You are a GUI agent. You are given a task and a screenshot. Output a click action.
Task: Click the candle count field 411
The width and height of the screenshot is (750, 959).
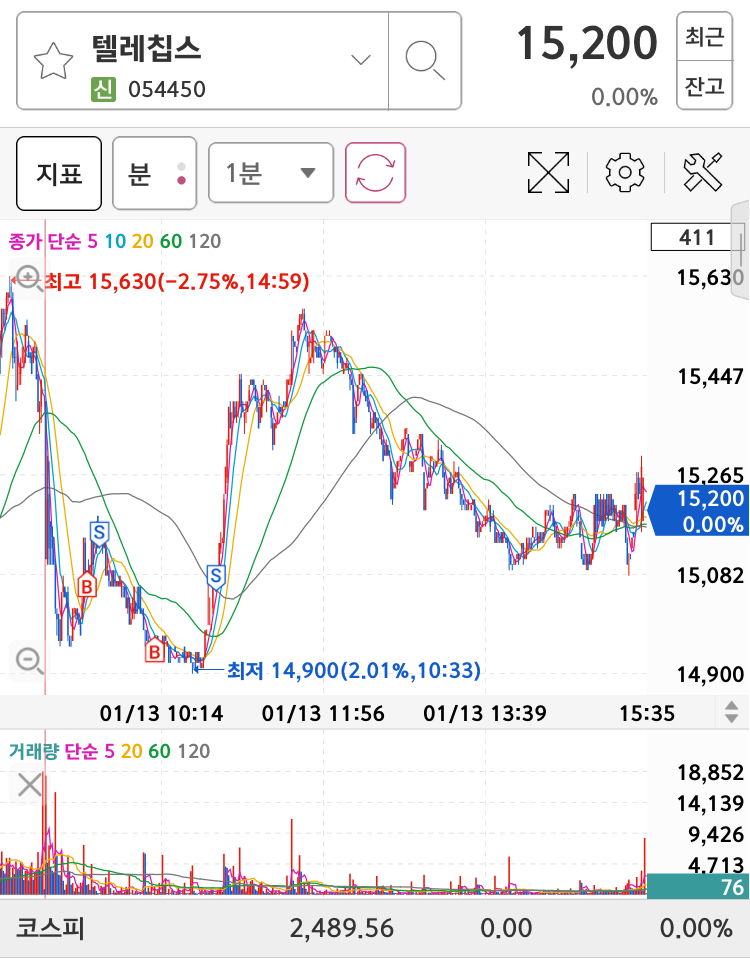[x=697, y=237]
